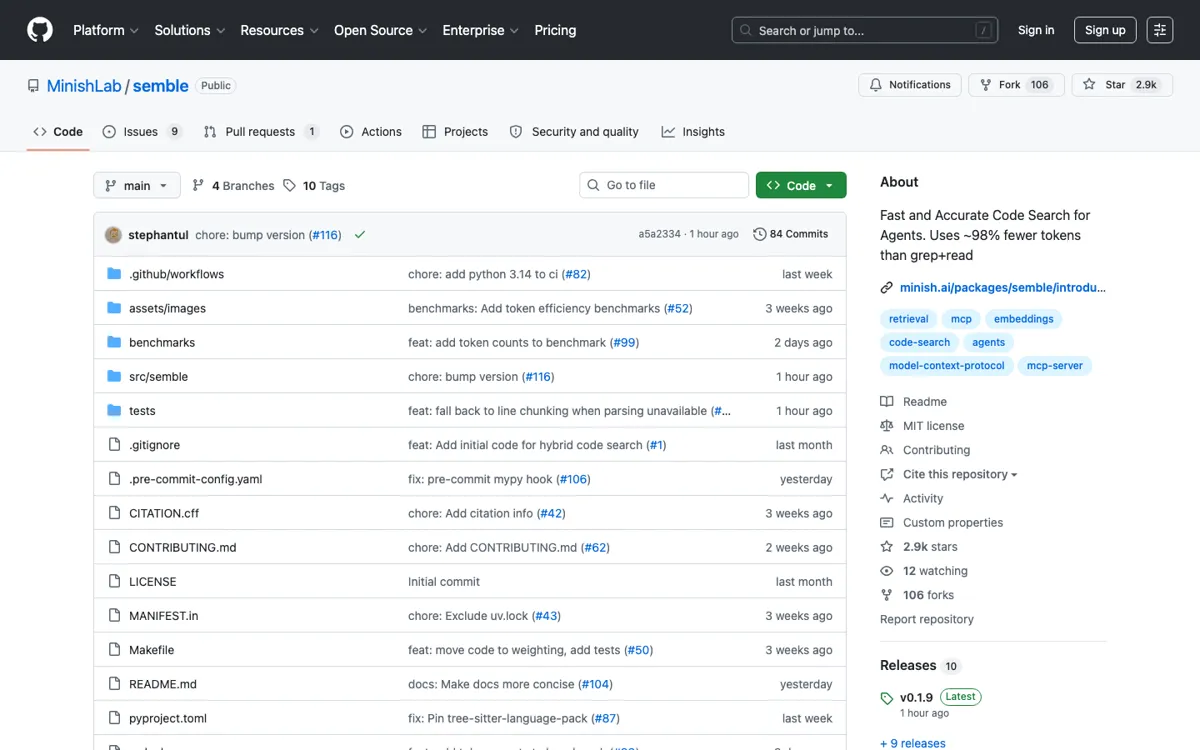Click the retrieval topic tag

[909, 319]
